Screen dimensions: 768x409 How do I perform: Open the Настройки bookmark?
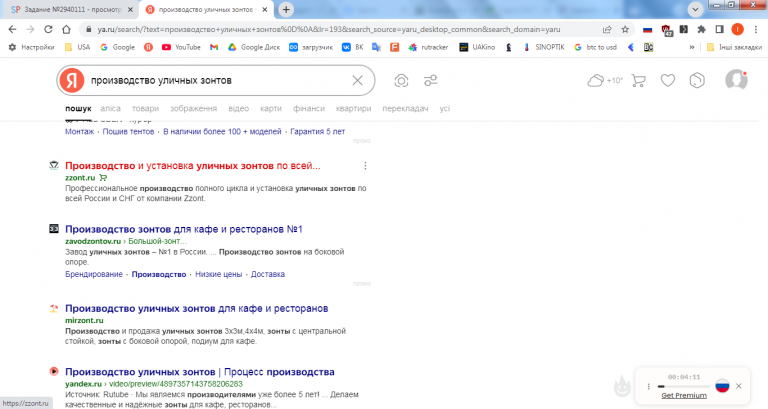[x=31, y=47]
